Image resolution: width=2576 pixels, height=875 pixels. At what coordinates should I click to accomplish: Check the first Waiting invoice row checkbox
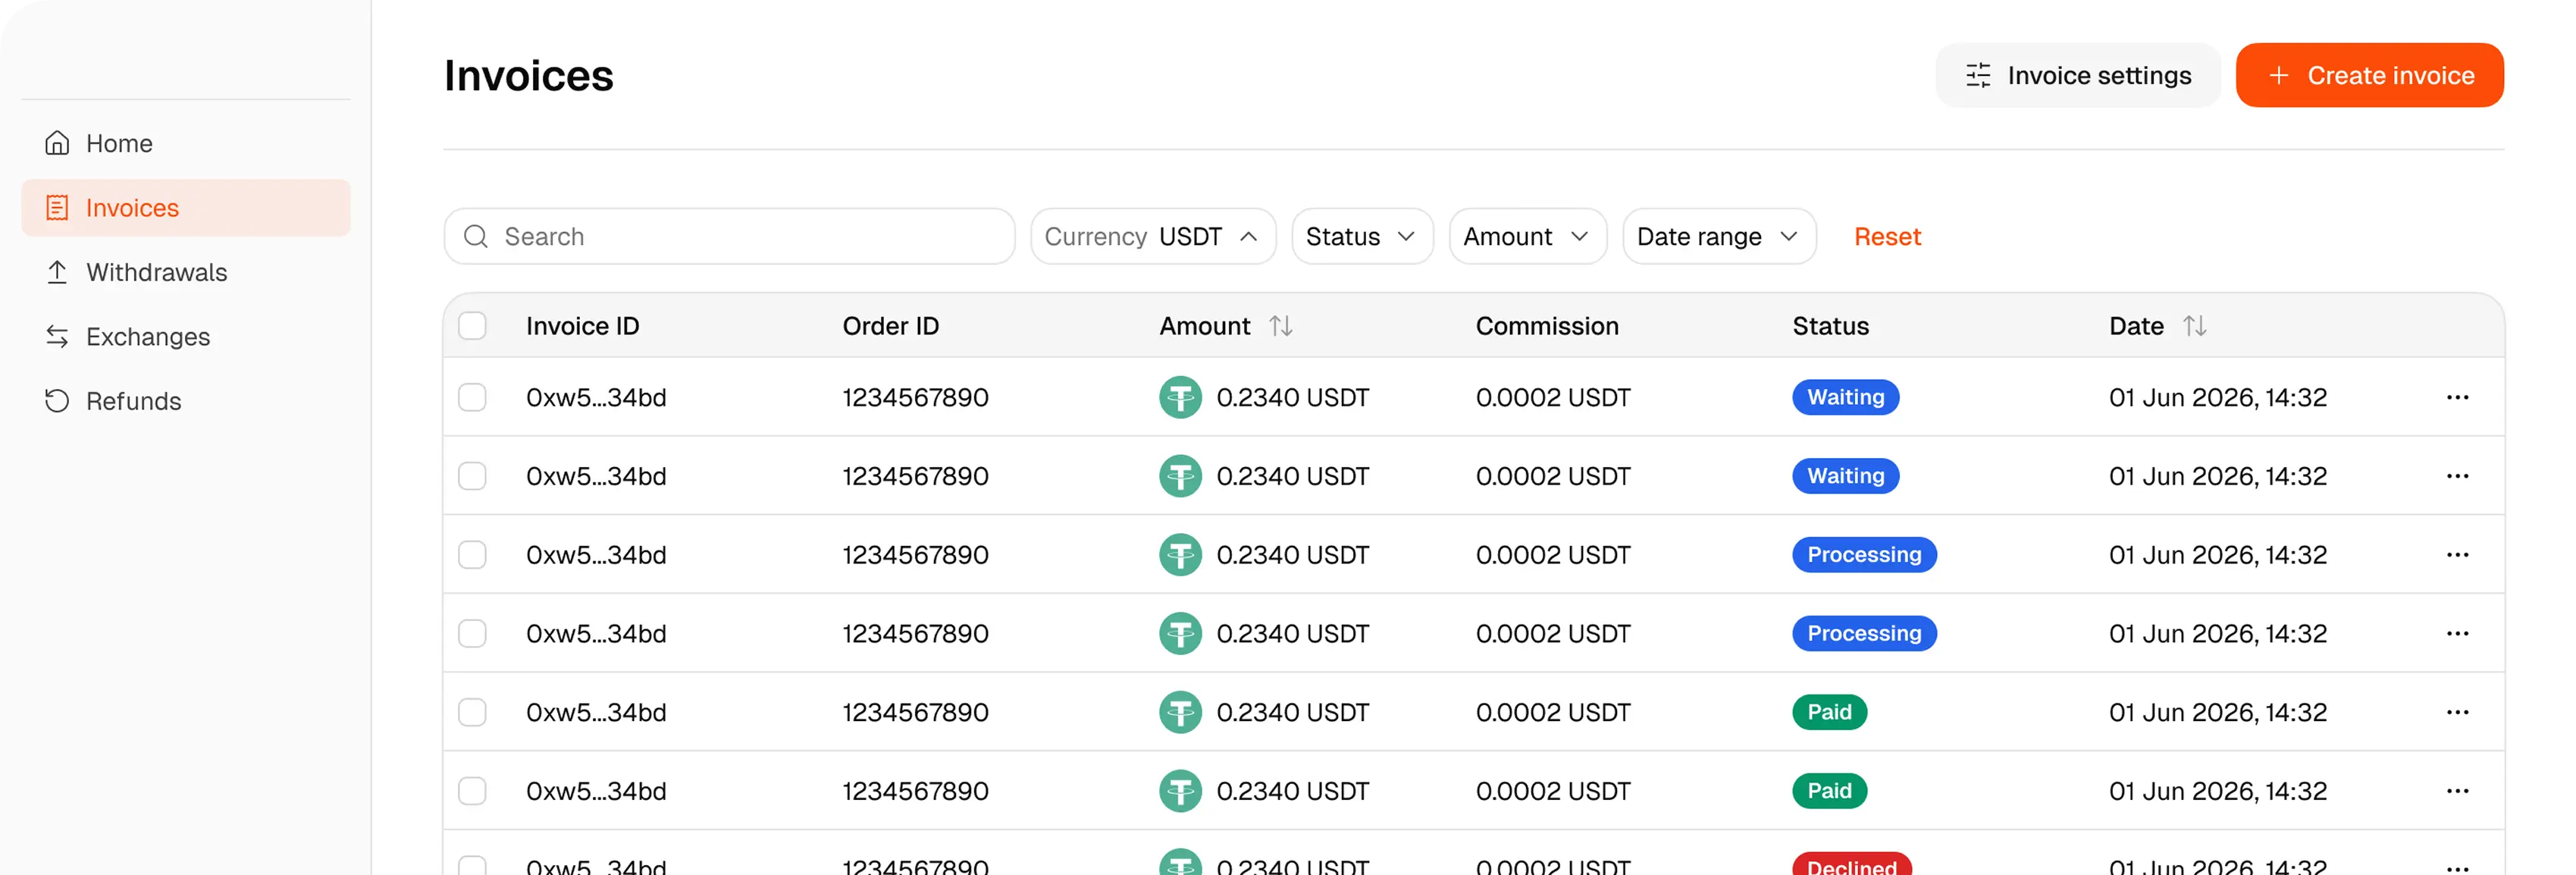[472, 397]
